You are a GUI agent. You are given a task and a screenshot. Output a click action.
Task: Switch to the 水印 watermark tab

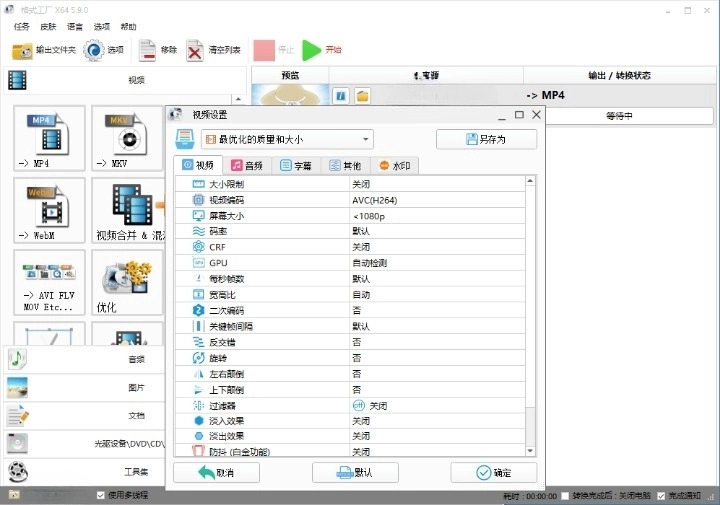click(x=395, y=165)
